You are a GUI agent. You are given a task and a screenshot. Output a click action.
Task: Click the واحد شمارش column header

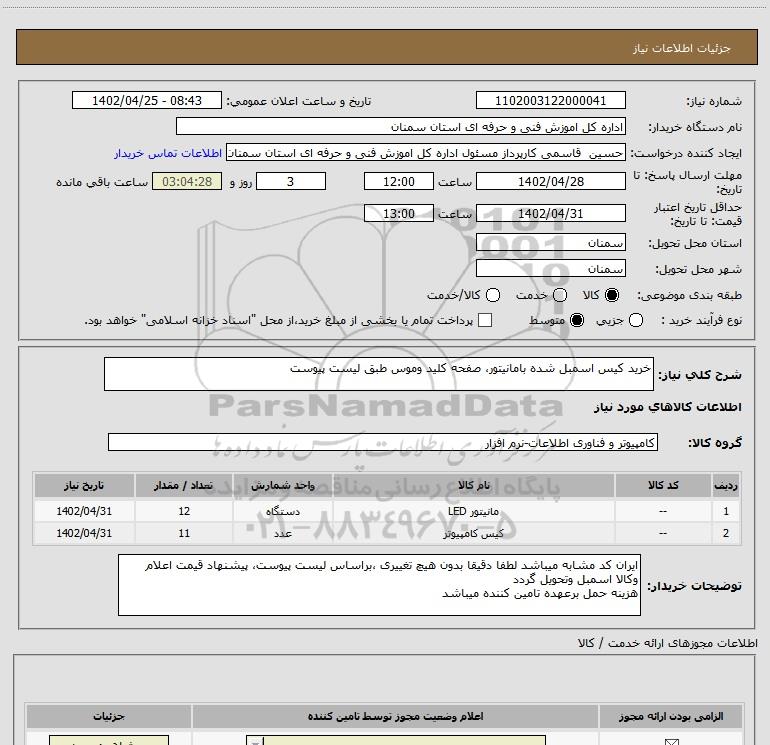(x=283, y=485)
